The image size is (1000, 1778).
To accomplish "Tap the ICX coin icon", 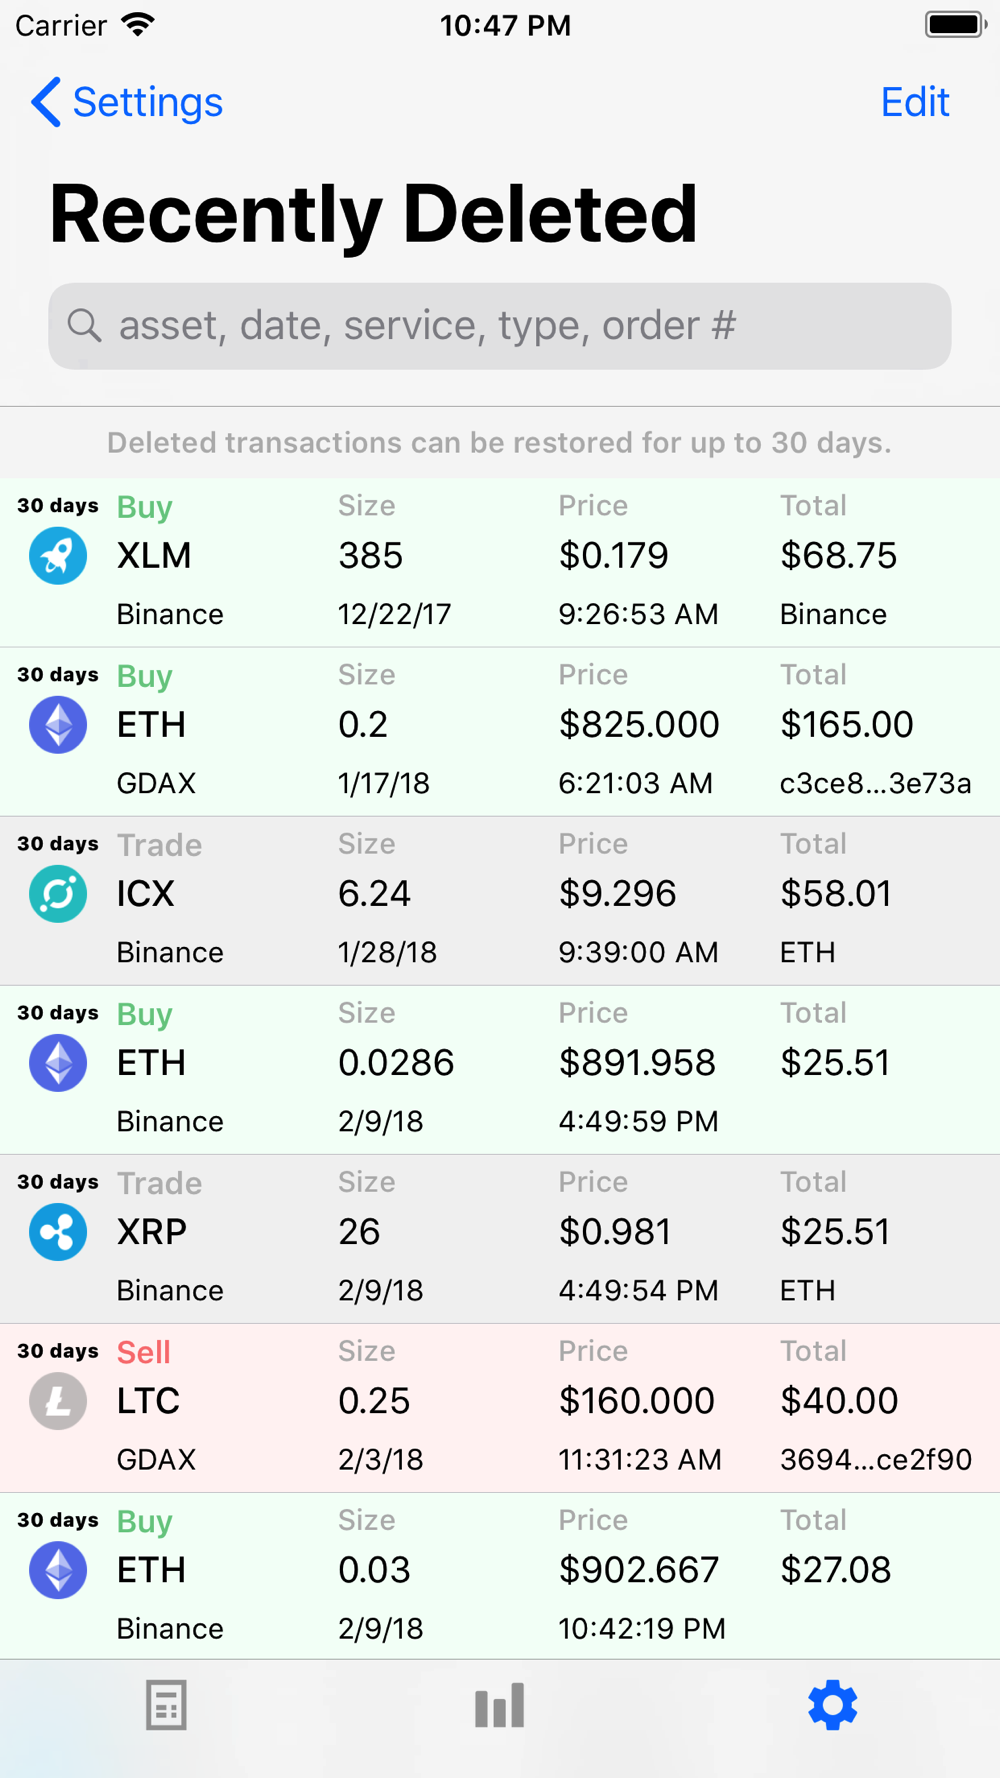I will pyautogui.click(x=58, y=894).
